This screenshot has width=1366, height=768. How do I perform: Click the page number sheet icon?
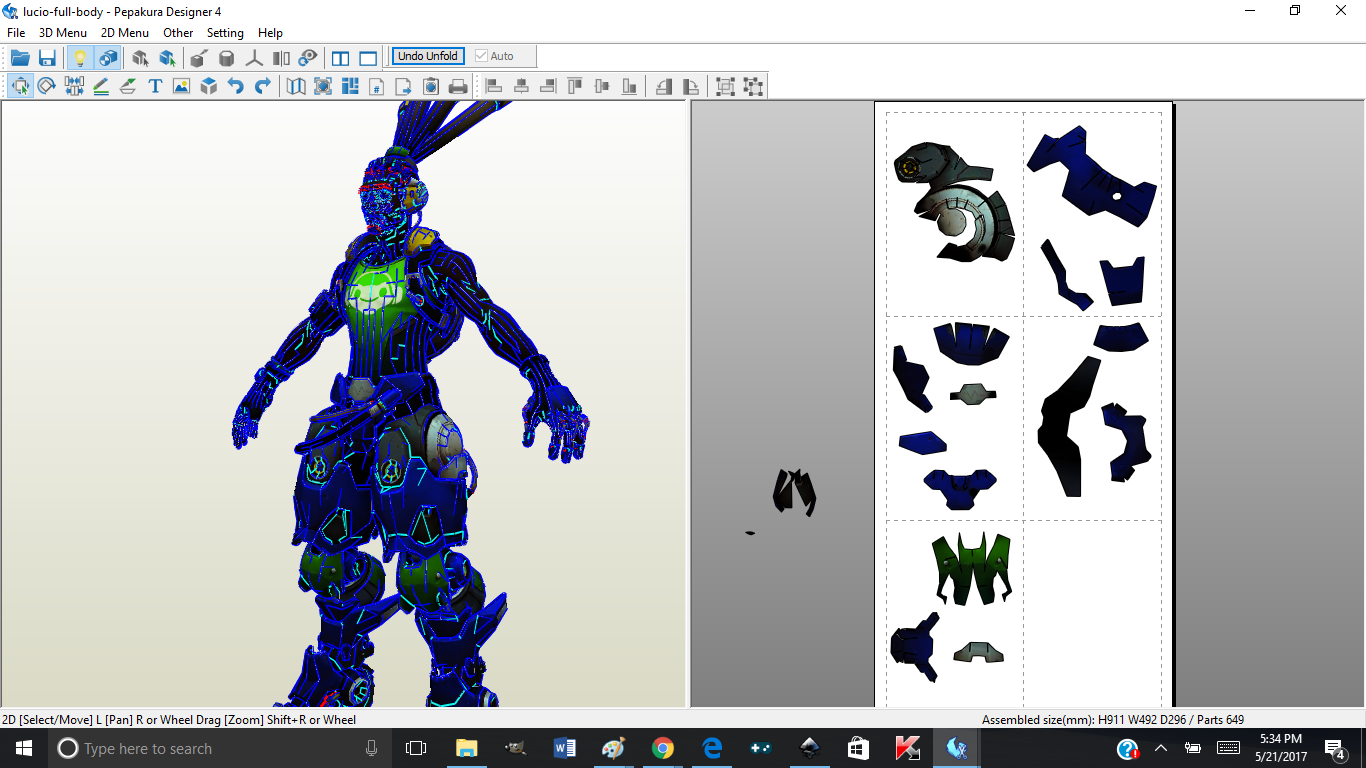pos(377,86)
